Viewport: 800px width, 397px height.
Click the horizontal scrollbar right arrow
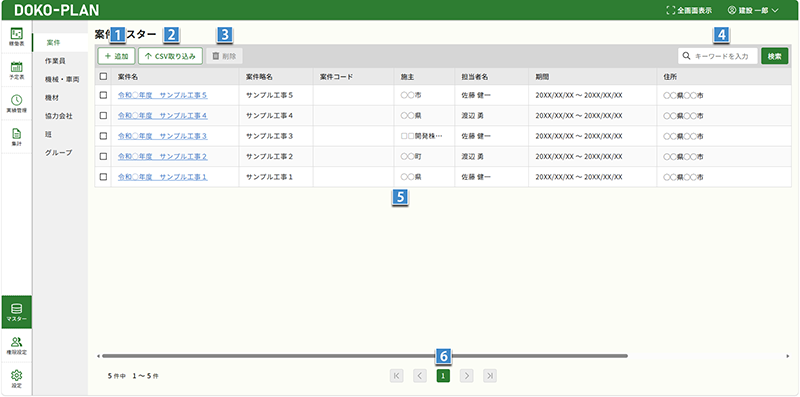(x=787, y=356)
